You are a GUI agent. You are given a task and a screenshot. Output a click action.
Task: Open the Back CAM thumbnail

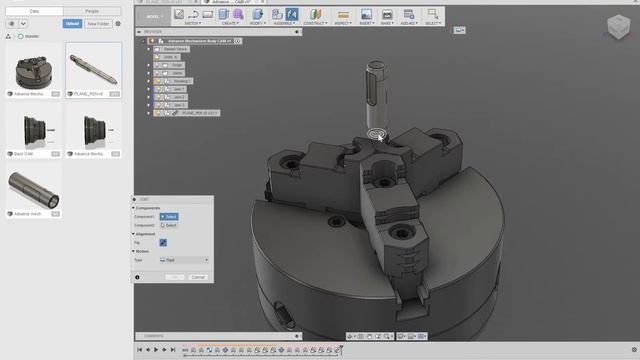click(34, 130)
